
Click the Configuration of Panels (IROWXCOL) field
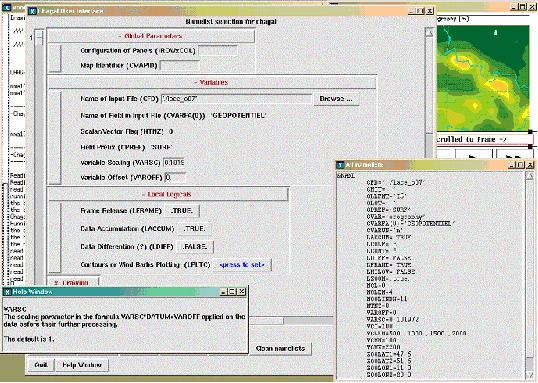click(218, 51)
